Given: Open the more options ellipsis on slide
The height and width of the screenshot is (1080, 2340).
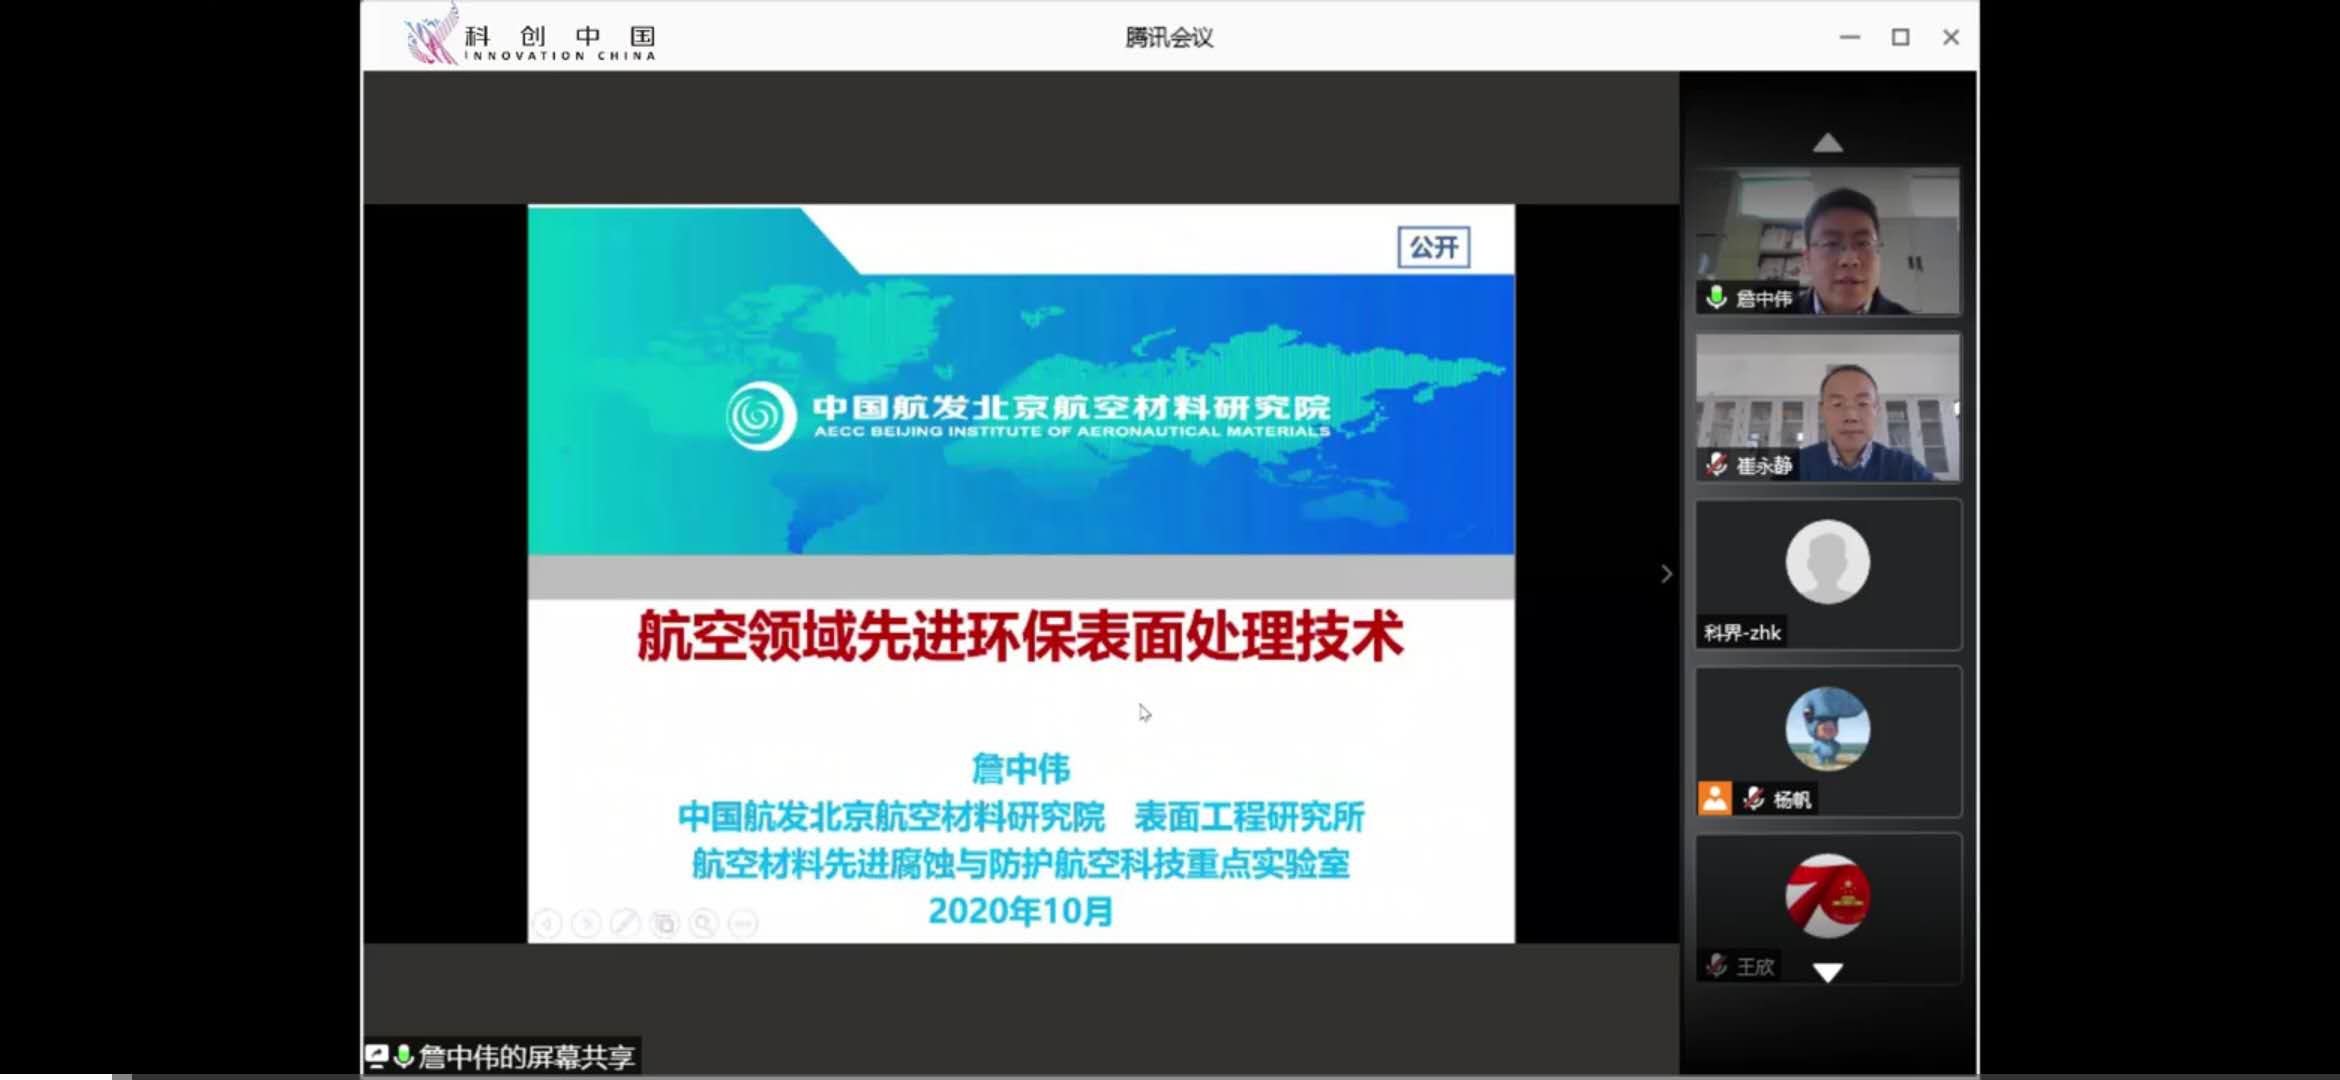Looking at the screenshot, I should coord(742,923).
